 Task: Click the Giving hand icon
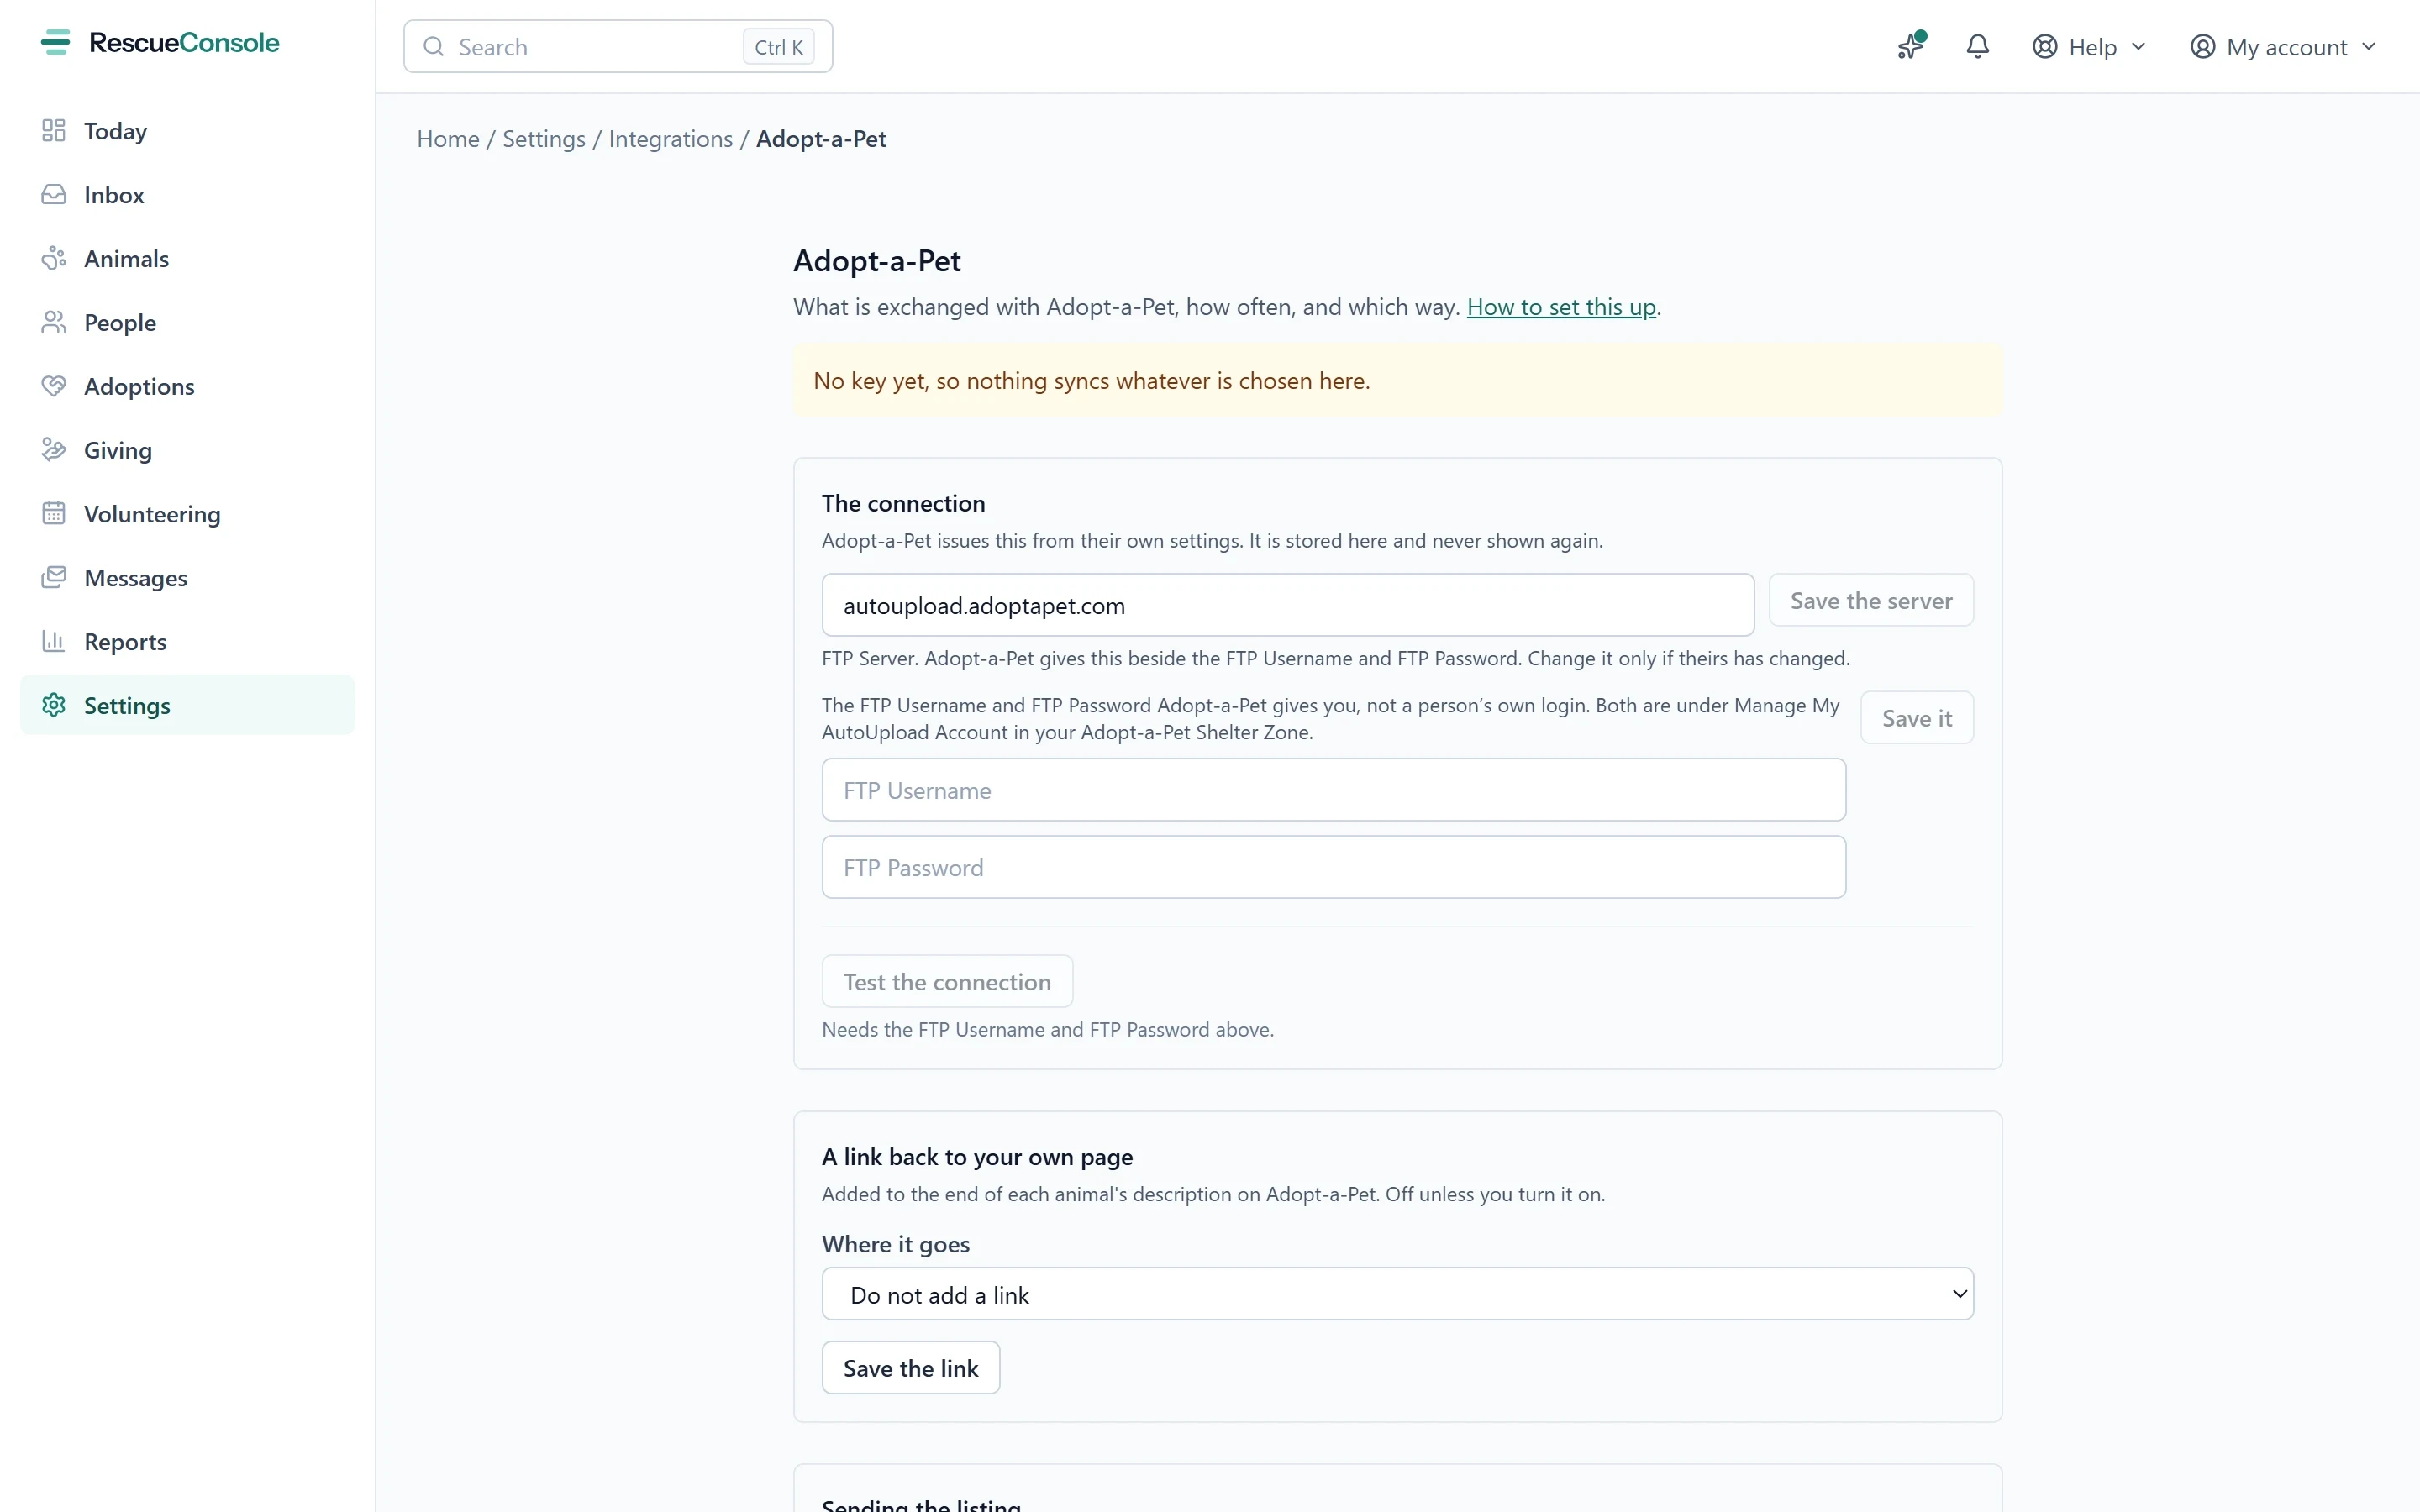click(x=54, y=450)
